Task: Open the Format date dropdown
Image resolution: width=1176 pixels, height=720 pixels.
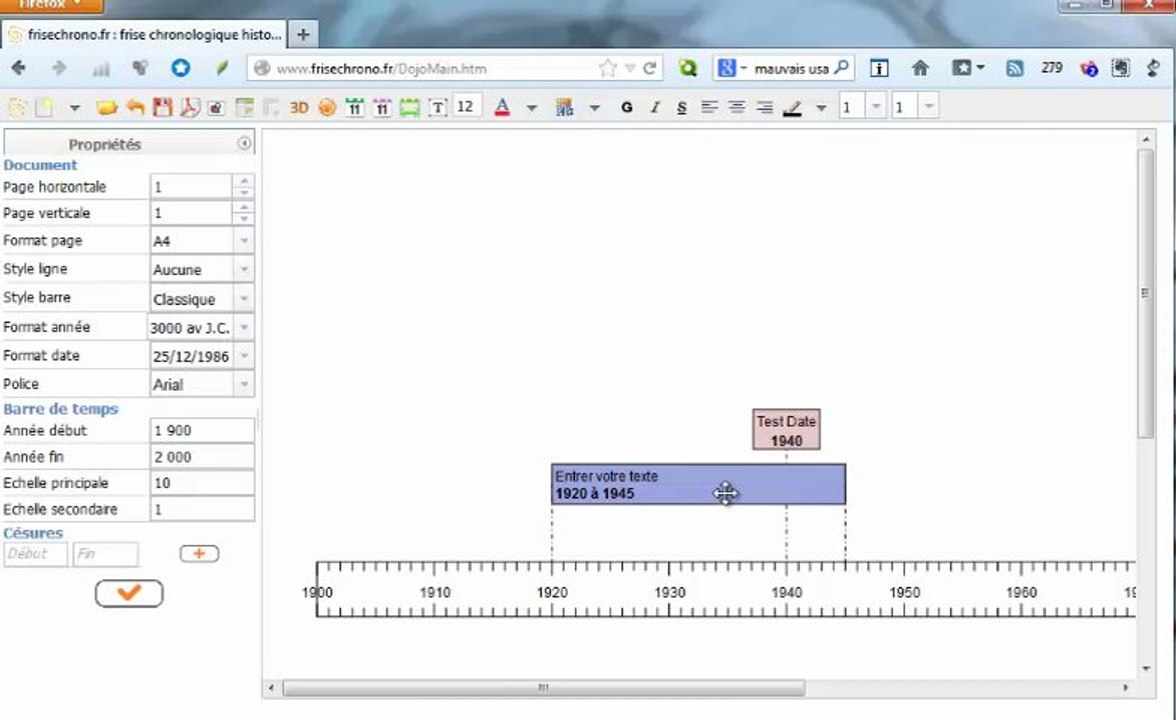Action: click(x=244, y=356)
